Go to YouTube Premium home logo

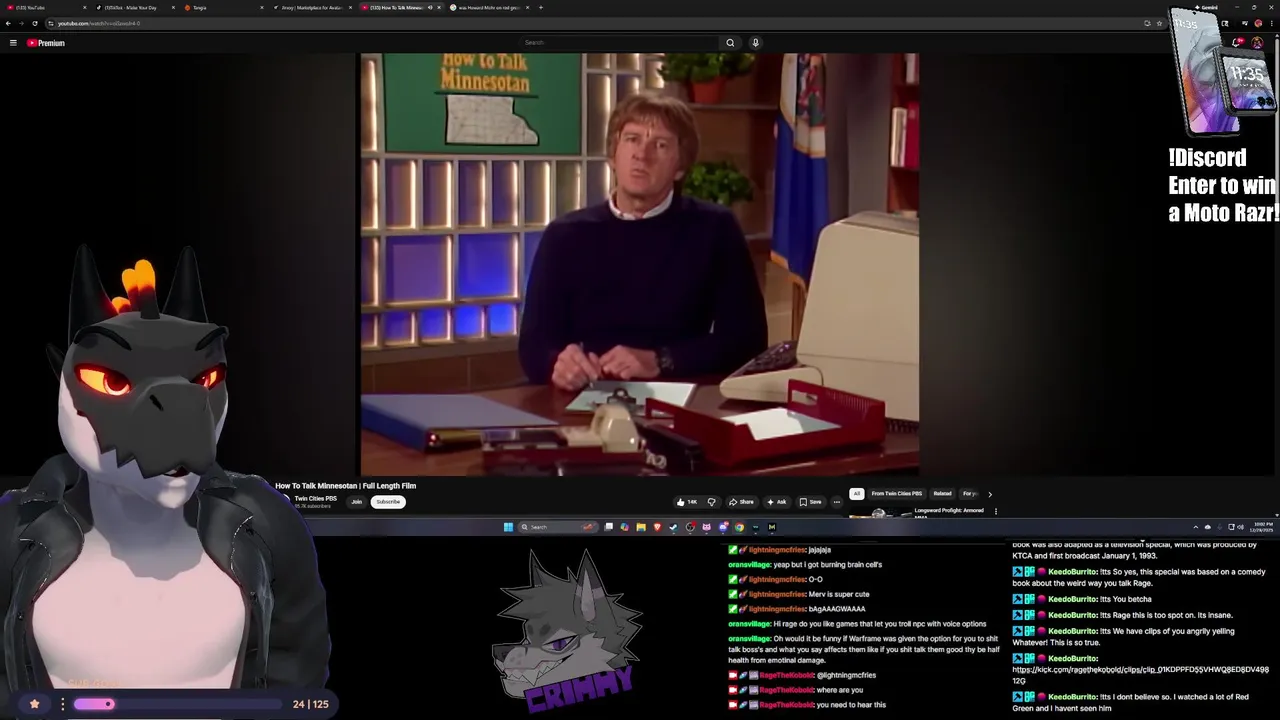(46, 43)
